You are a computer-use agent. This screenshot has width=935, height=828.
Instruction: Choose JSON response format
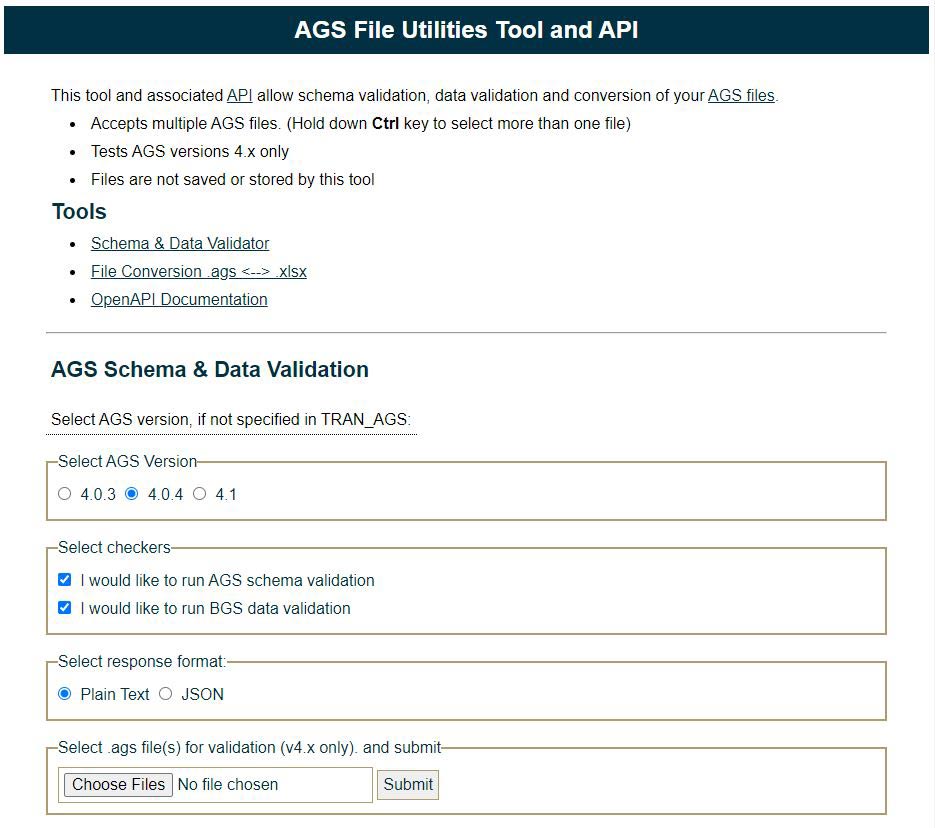point(166,694)
